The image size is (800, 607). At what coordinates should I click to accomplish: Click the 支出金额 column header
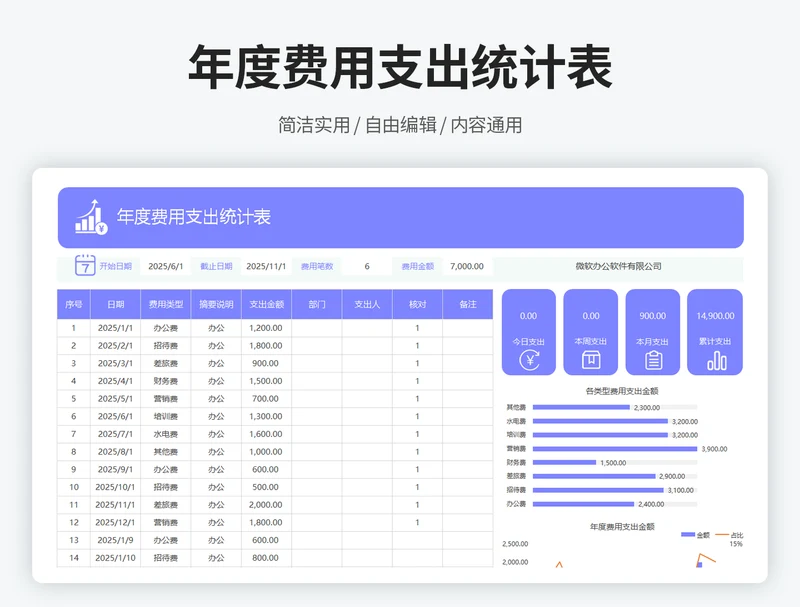click(x=266, y=305)
